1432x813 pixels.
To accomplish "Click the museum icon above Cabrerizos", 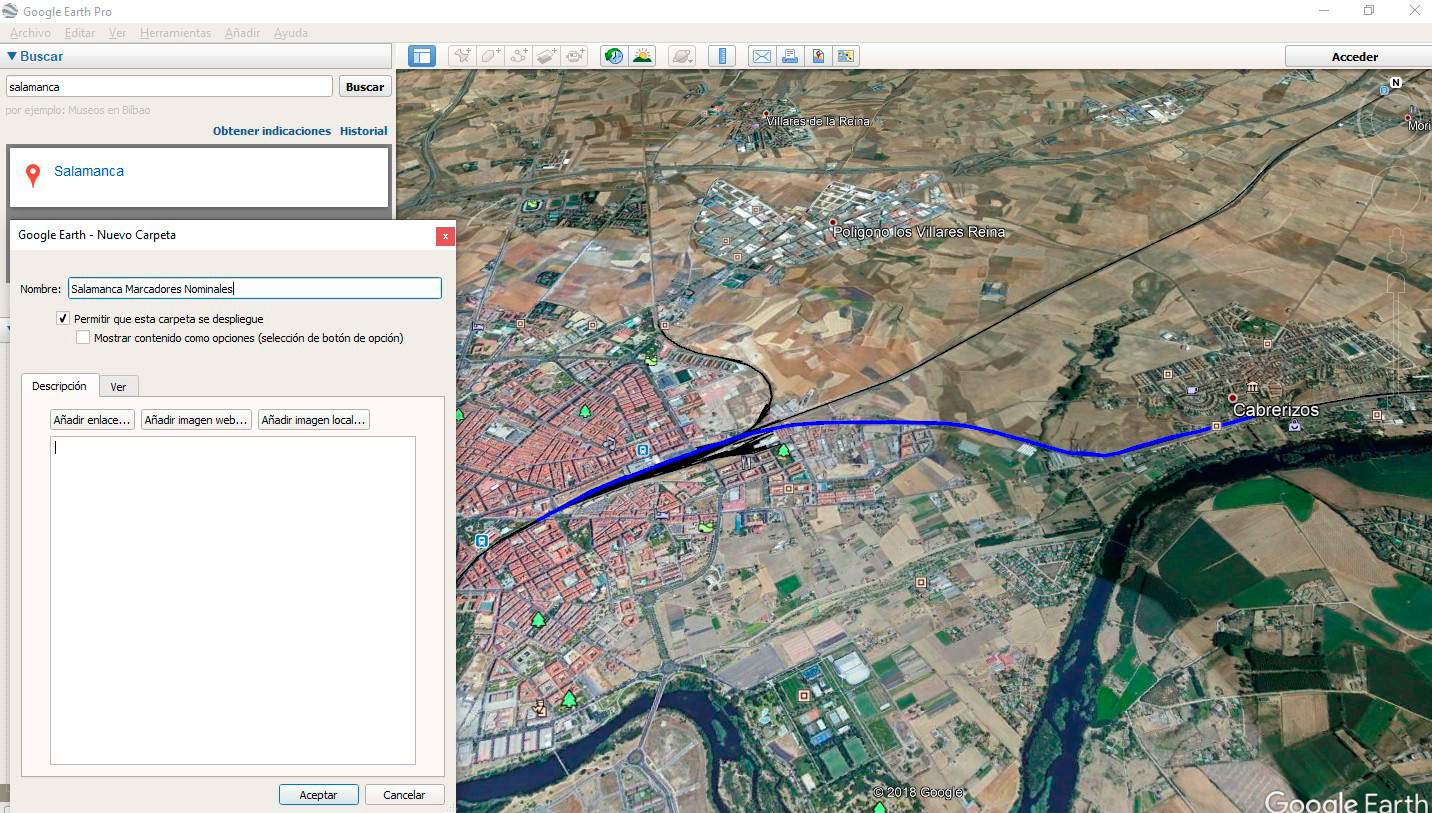I will point(1251,388).
